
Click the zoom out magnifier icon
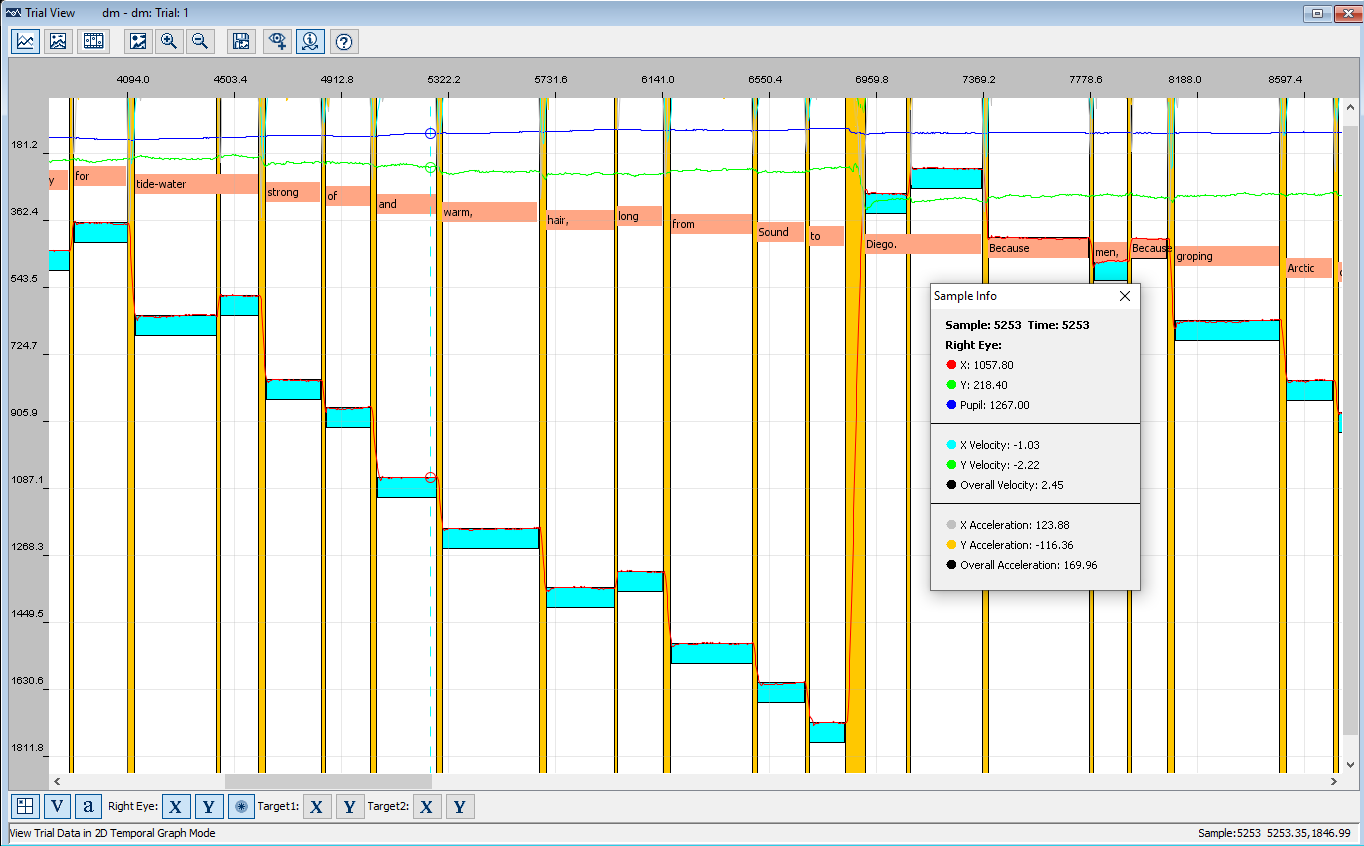coord(201,41)
